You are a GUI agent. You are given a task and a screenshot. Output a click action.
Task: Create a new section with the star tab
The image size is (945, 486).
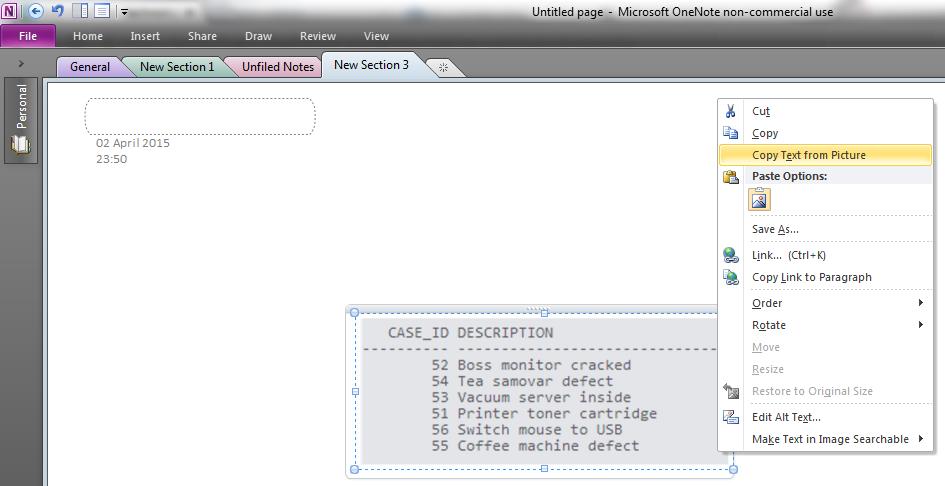(x=443, y=67)
